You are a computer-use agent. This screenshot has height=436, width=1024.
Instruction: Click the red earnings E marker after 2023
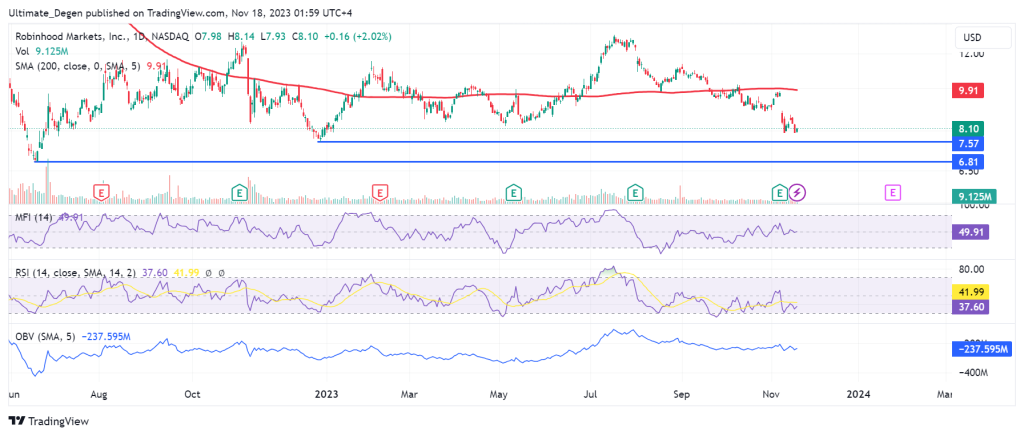[x=380, y=193]
